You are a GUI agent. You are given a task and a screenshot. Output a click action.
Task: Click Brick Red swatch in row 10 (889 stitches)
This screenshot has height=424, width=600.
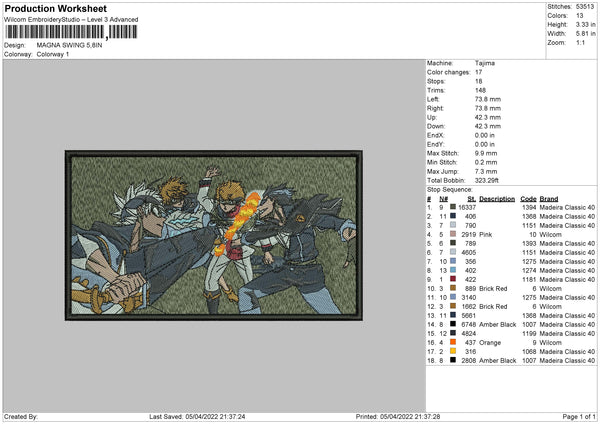point(453,288)
